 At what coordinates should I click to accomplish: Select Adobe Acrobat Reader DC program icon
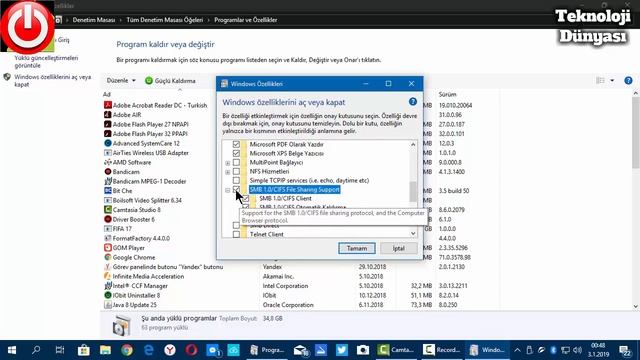[108, 105]
